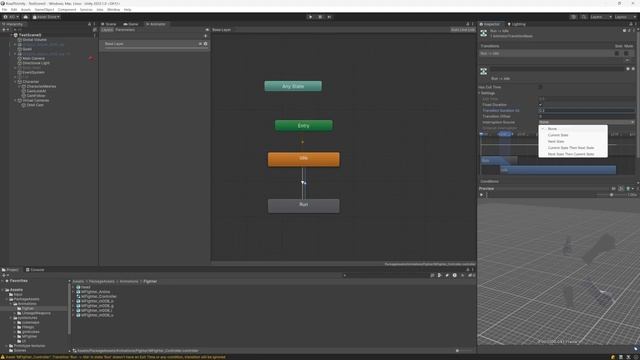Switch to the Parameters tab in Animator
Viewport: 640px width, 360px height.
tap(125, 30)
